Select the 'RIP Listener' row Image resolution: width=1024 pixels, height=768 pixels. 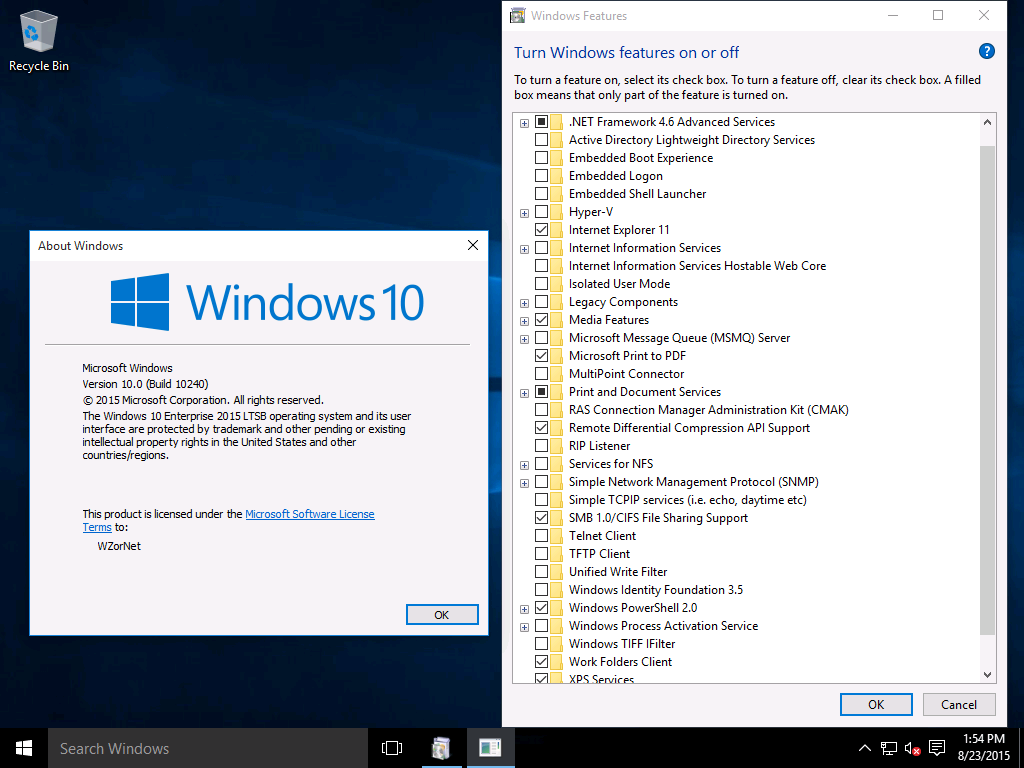pyautogui.click(x=599, y=446)
